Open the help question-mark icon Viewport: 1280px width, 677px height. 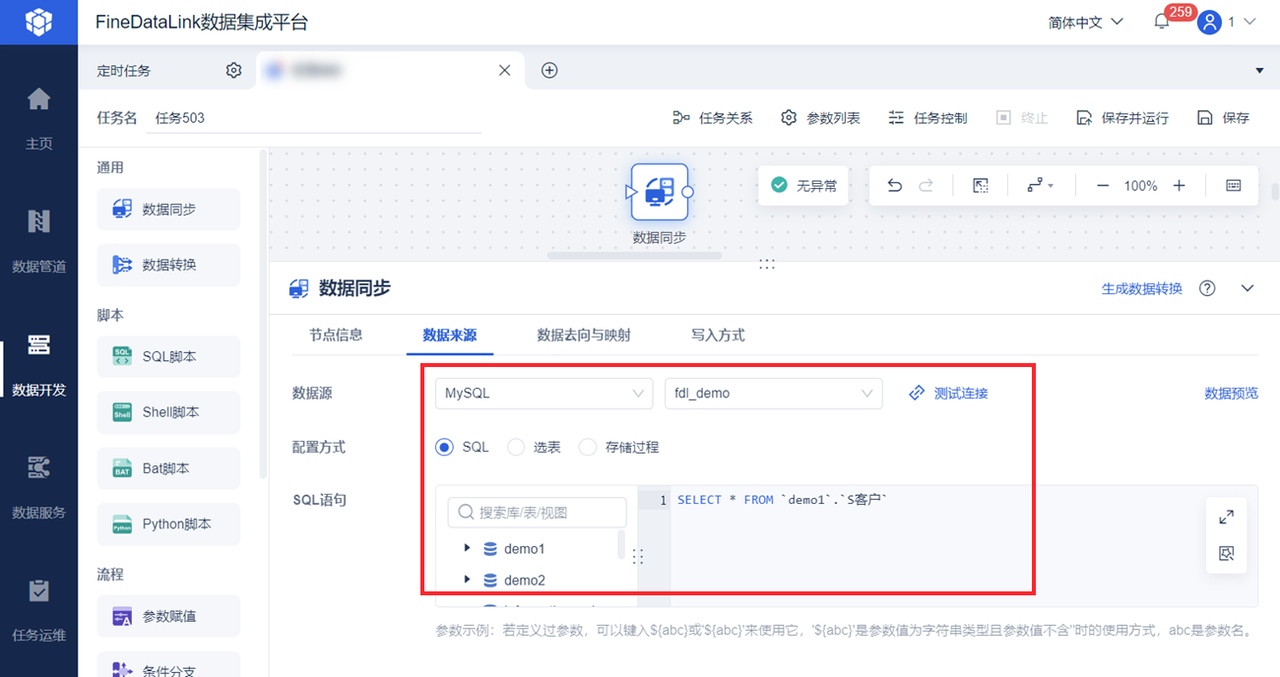click(x=1208, y=288)
